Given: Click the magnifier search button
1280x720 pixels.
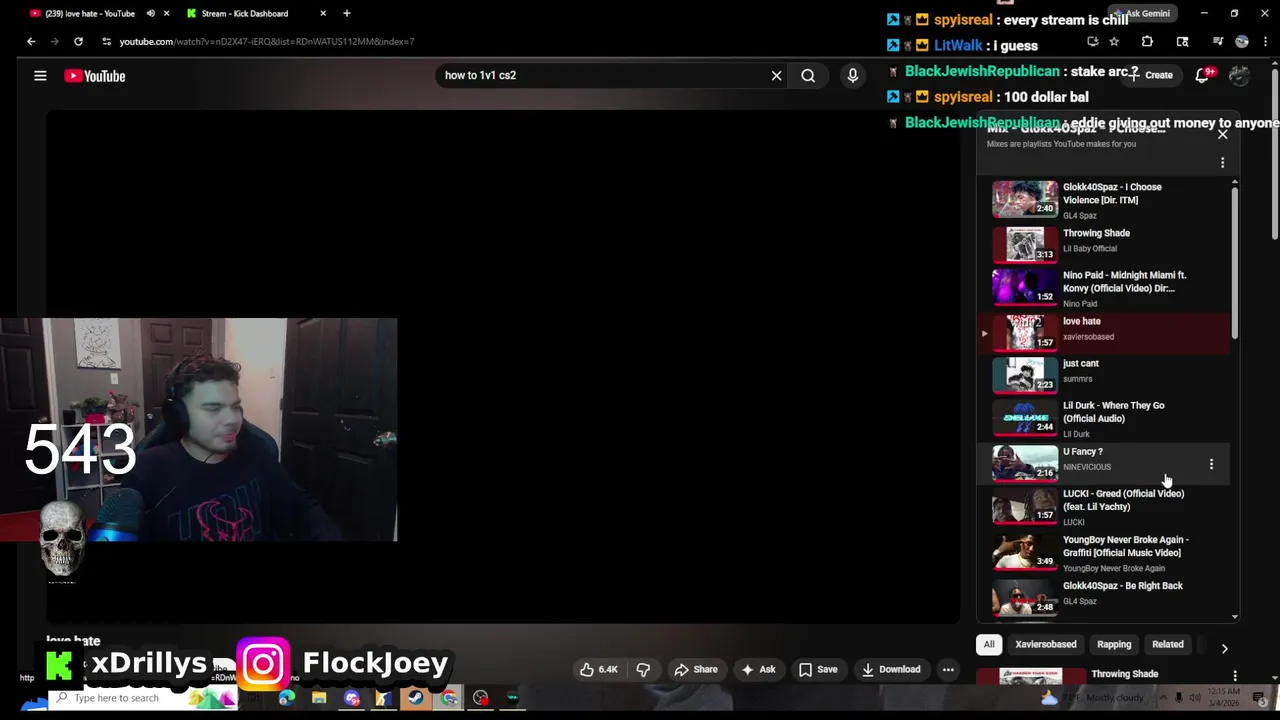Looking at the screenshot, I should pos(808,75).
